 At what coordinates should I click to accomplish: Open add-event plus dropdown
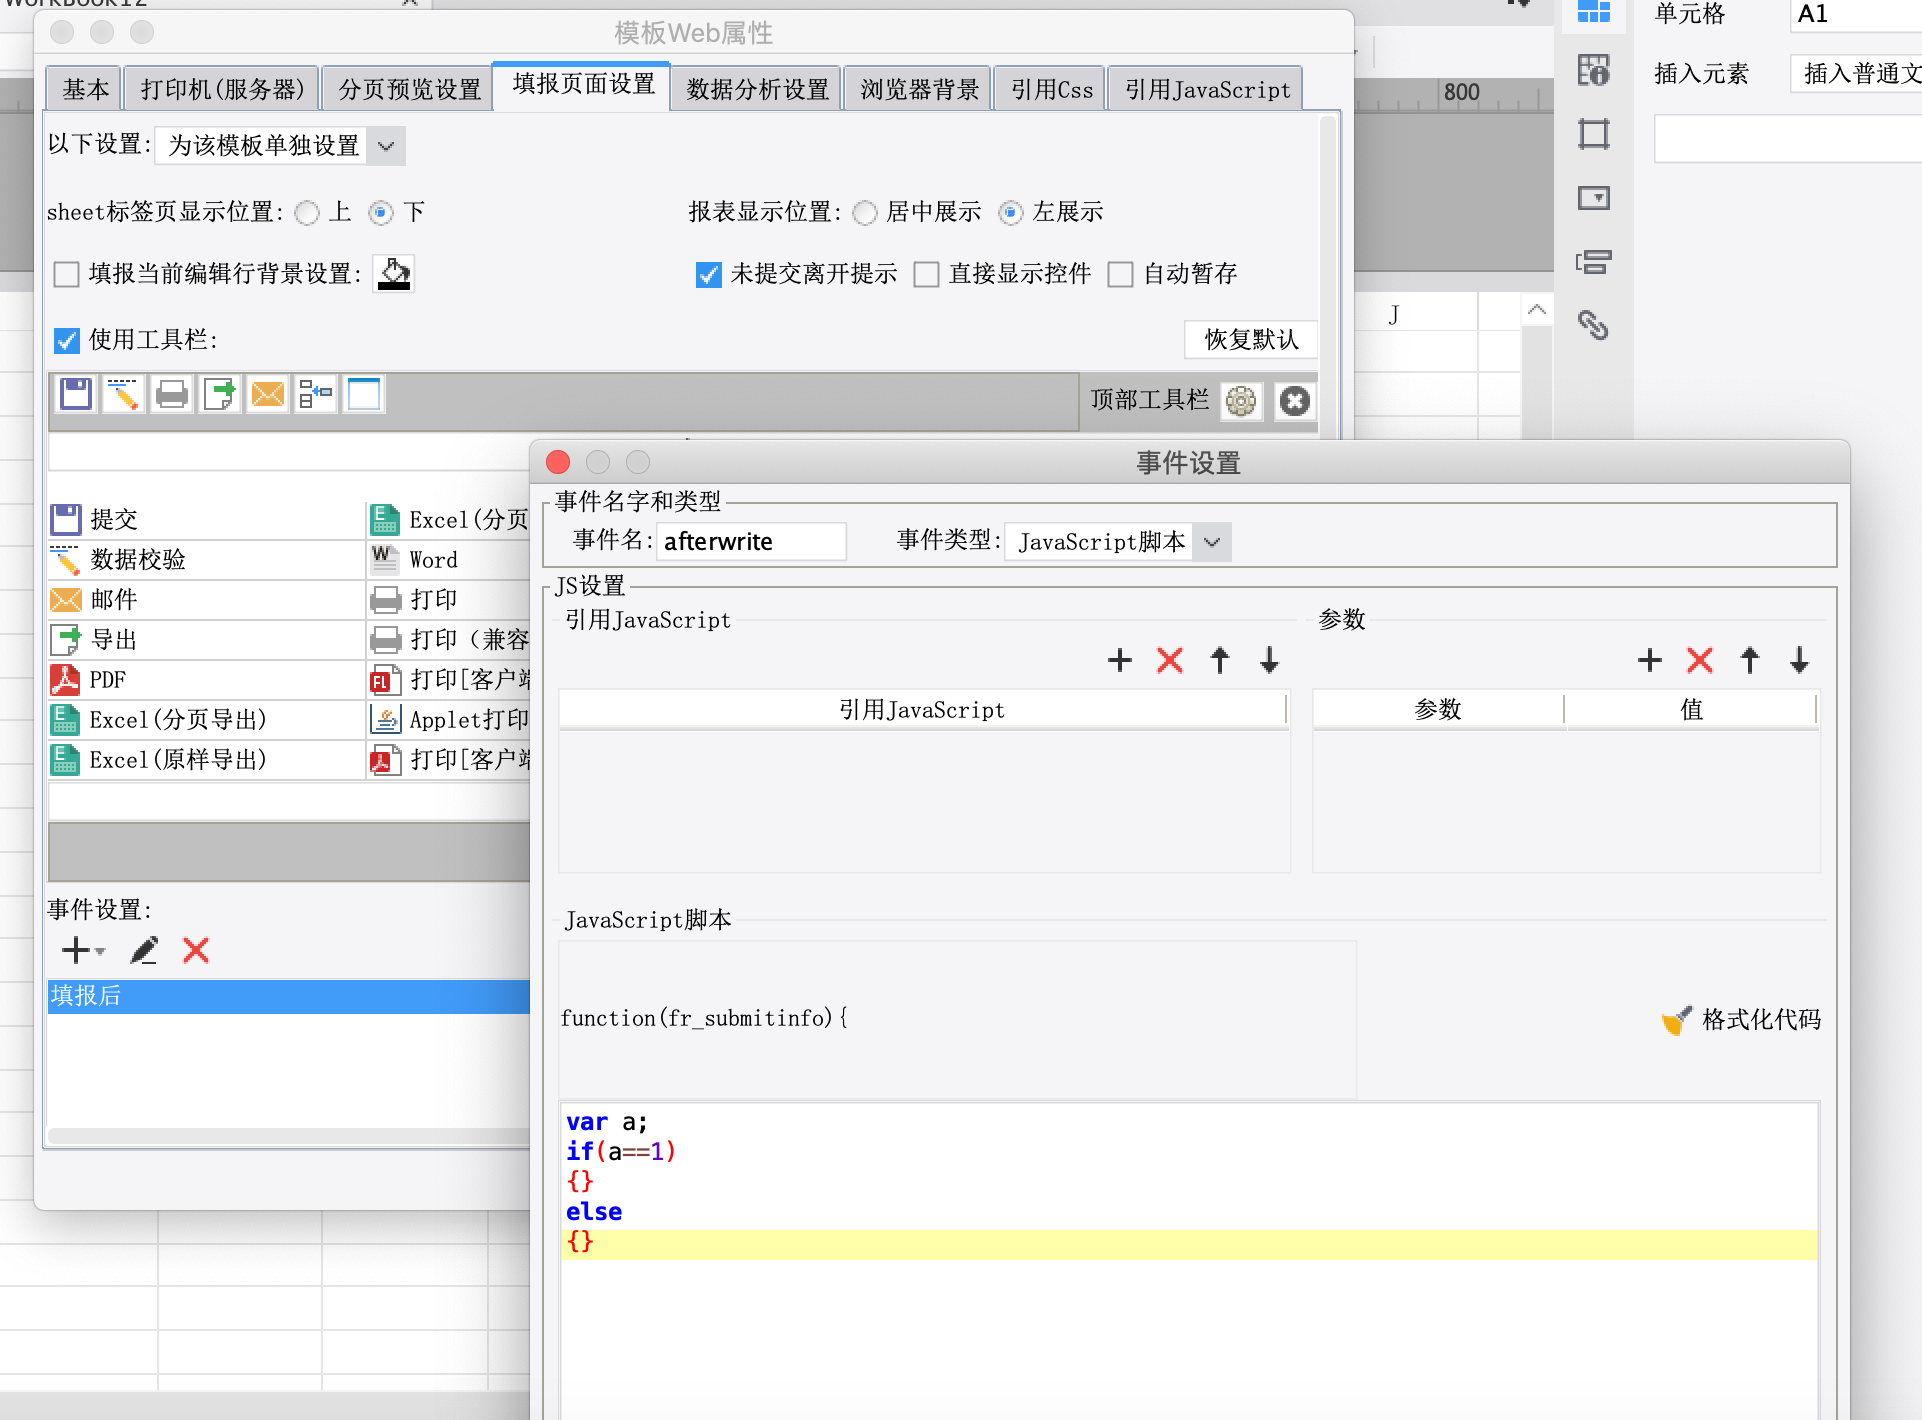point(83,950)
